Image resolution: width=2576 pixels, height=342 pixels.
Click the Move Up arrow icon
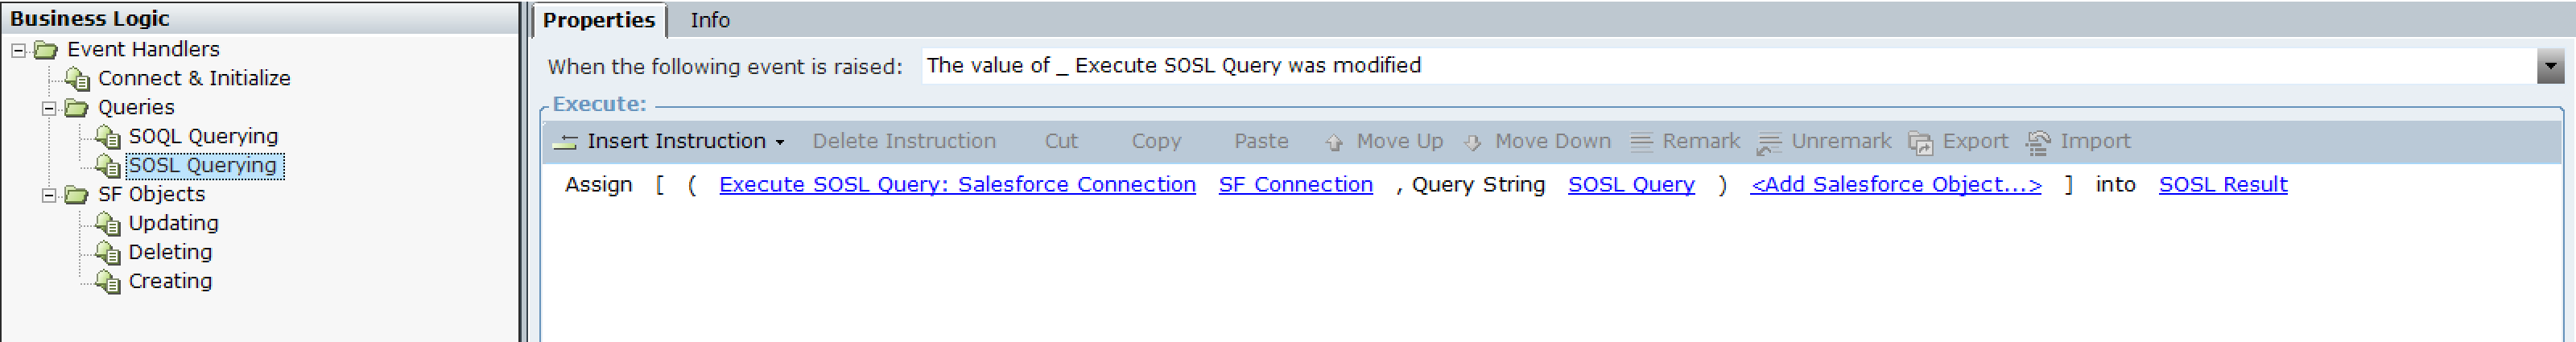(x=1334, y=142)
